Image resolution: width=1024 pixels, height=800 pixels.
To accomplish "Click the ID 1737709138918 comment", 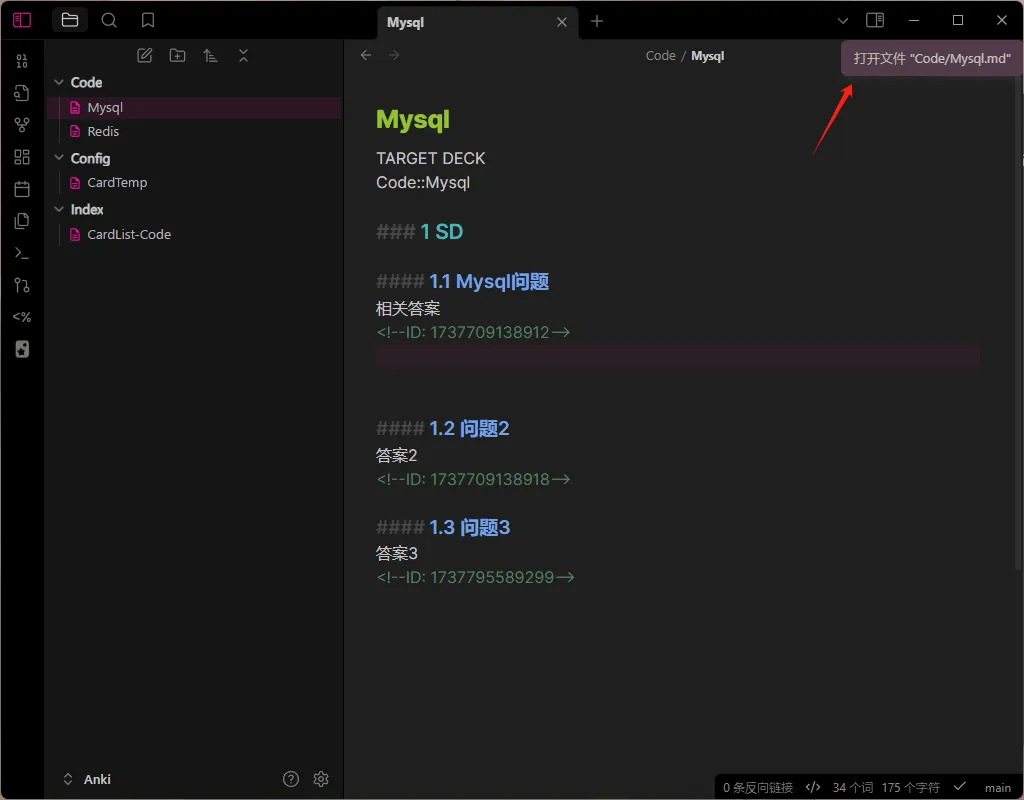I will [x=473, y=479].
